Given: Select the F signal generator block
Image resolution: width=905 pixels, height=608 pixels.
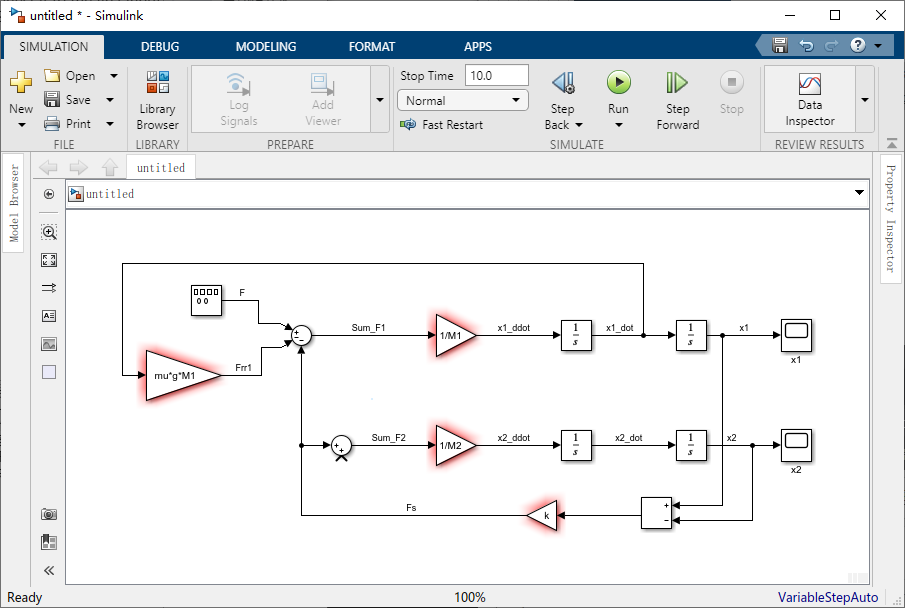Looking at the screenshot, I should point(207,300).
